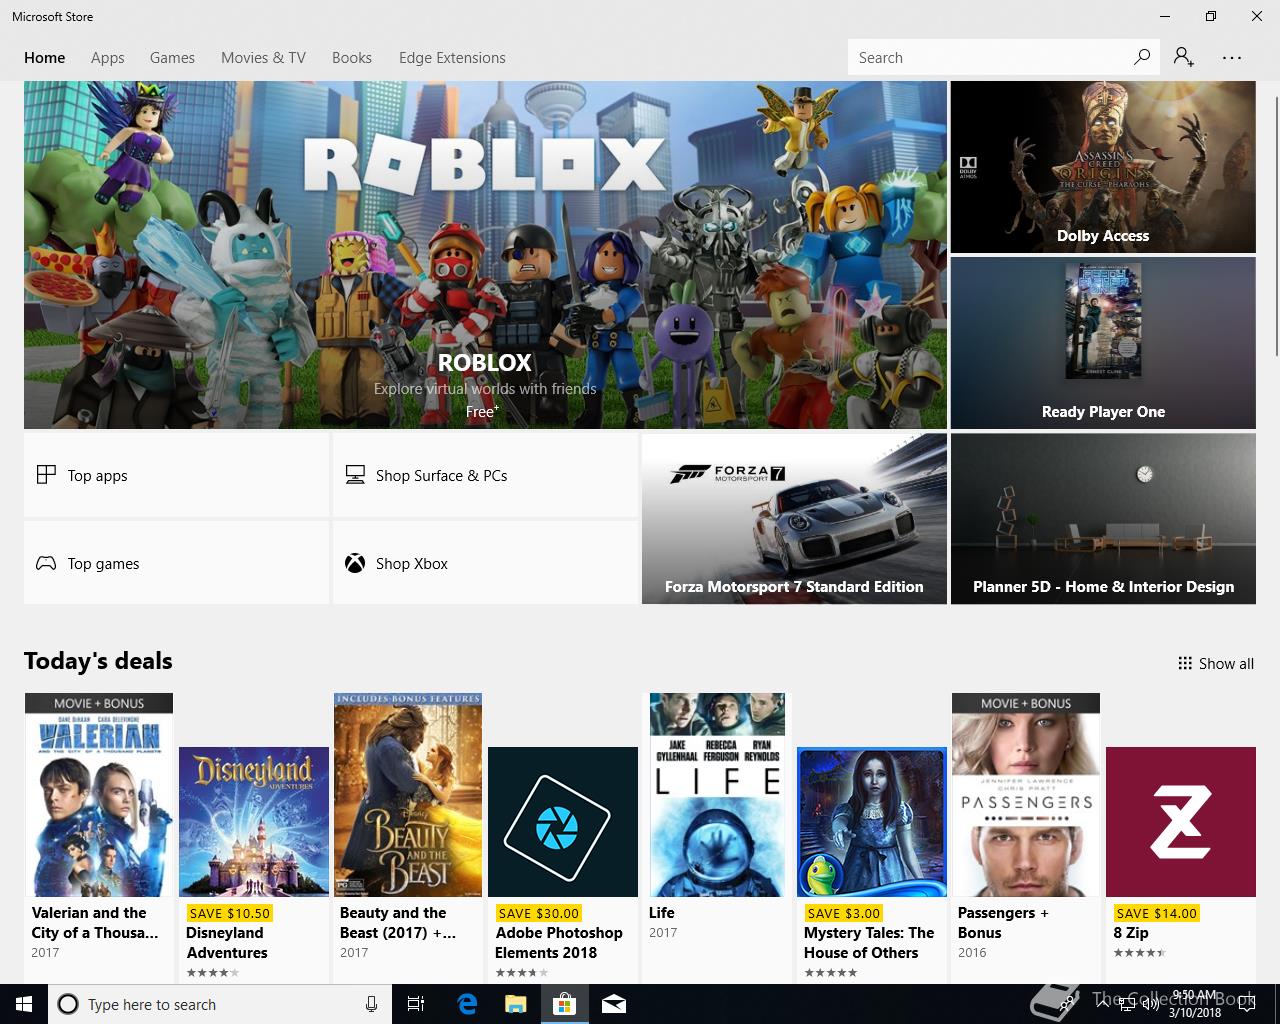Click the Top apps grid icon
The image size is (1280, 1024).
coord(46,475)
